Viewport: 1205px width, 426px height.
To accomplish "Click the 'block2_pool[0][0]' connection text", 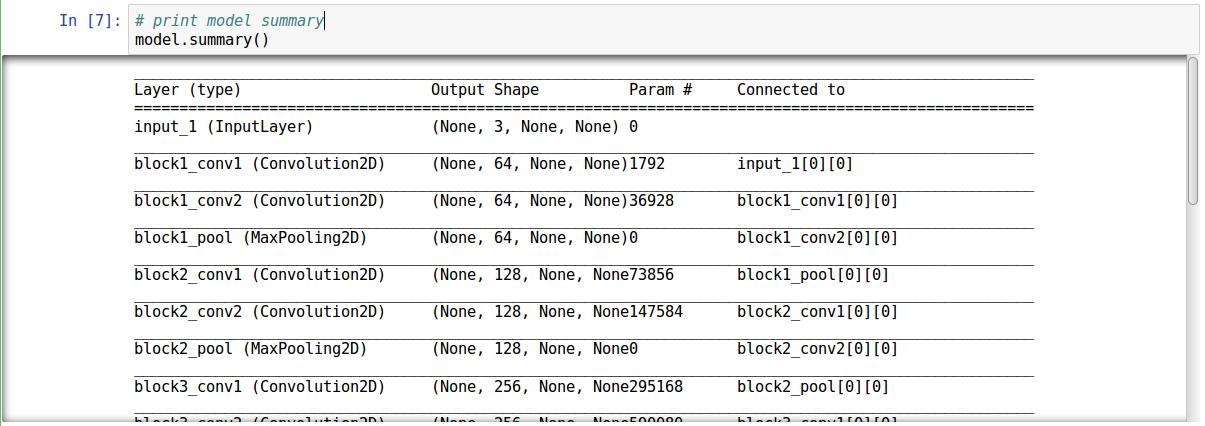I will coord(813,386).
